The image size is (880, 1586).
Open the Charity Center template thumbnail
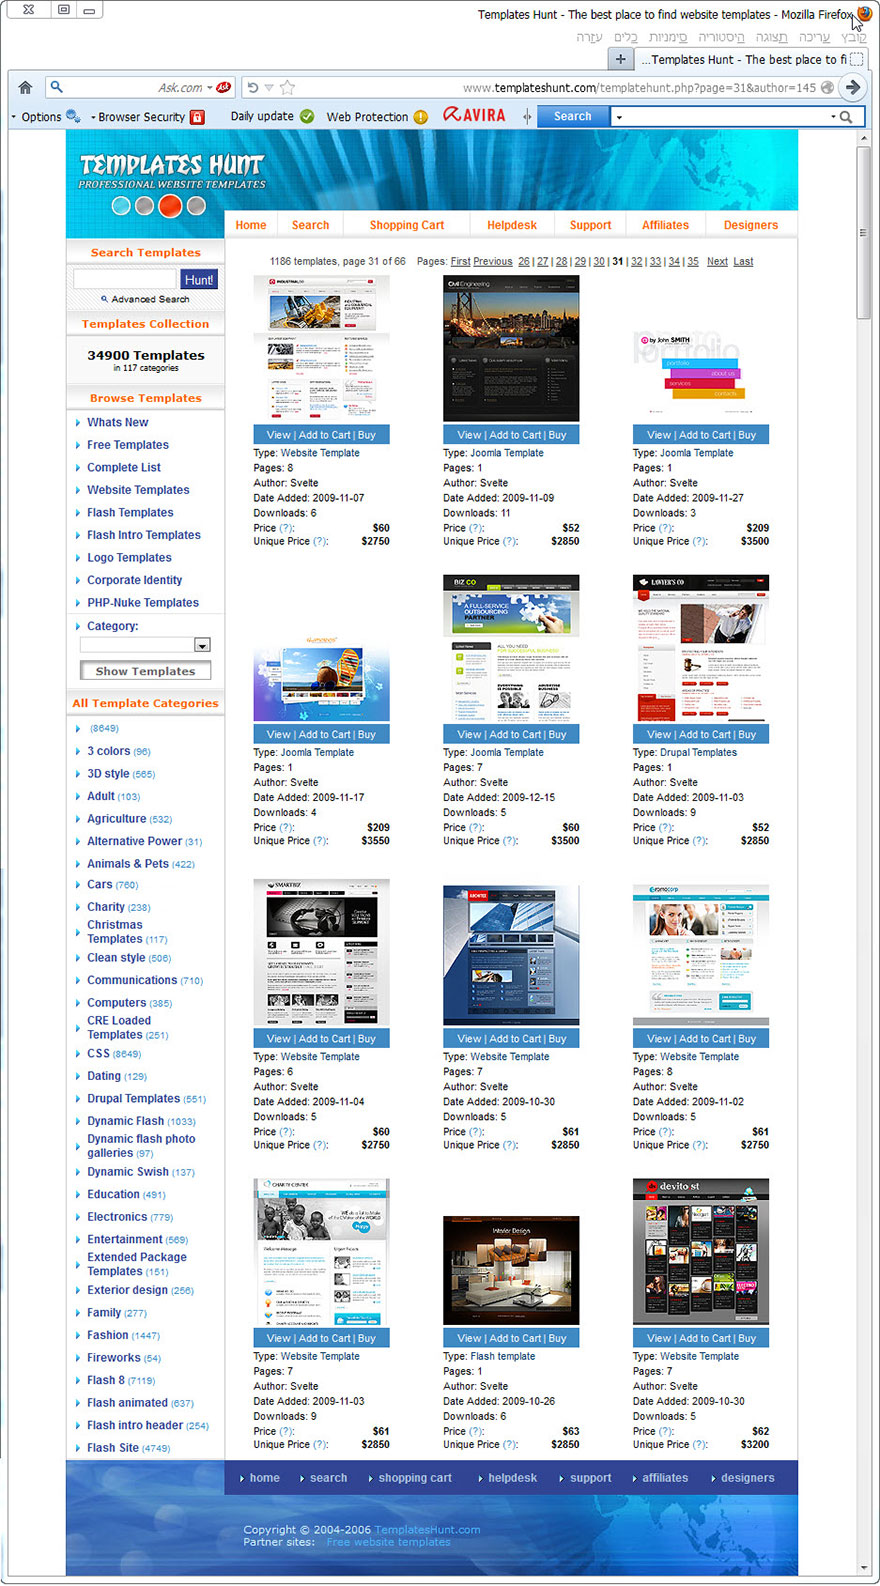[321, 1252]
